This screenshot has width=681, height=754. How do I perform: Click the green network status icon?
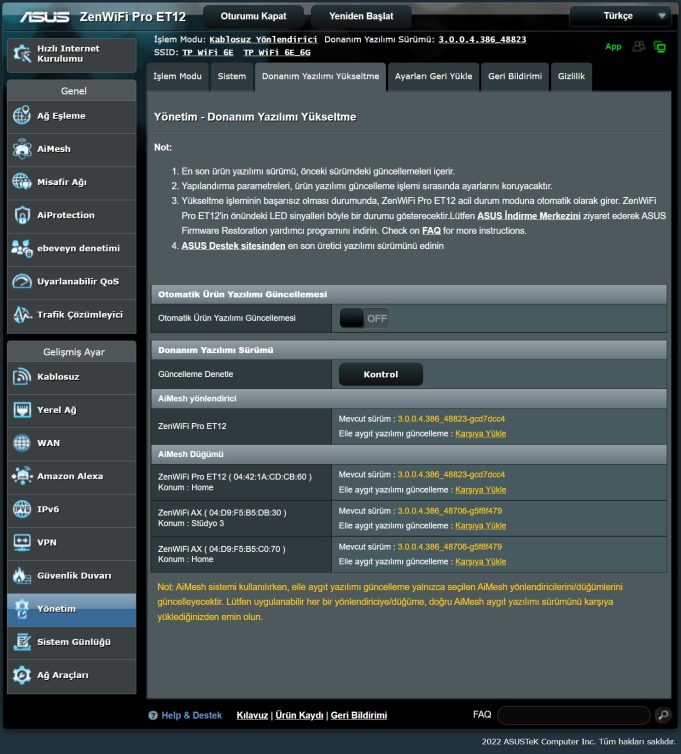pyautogui.click(x=660, y=47)
